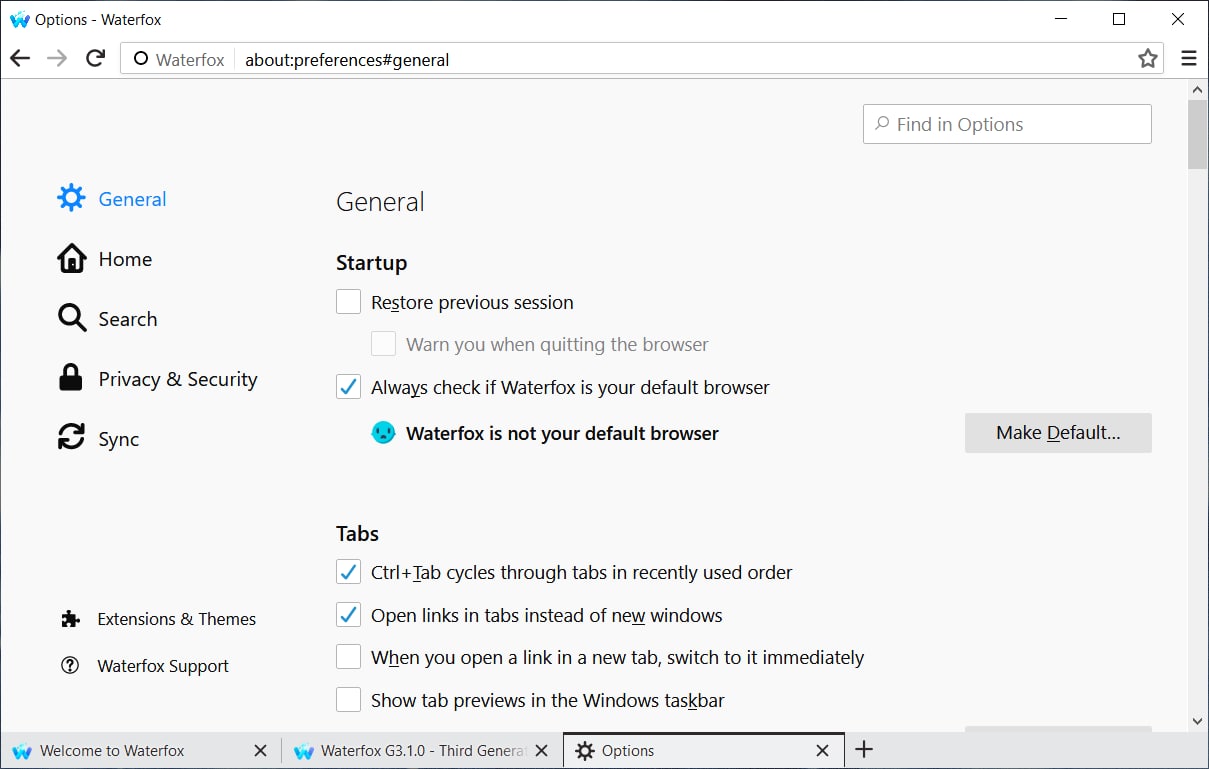Toggle Ctrl+Tab cycles through tabs checkbox
The image size is (1209, 769).
(348, 572)
